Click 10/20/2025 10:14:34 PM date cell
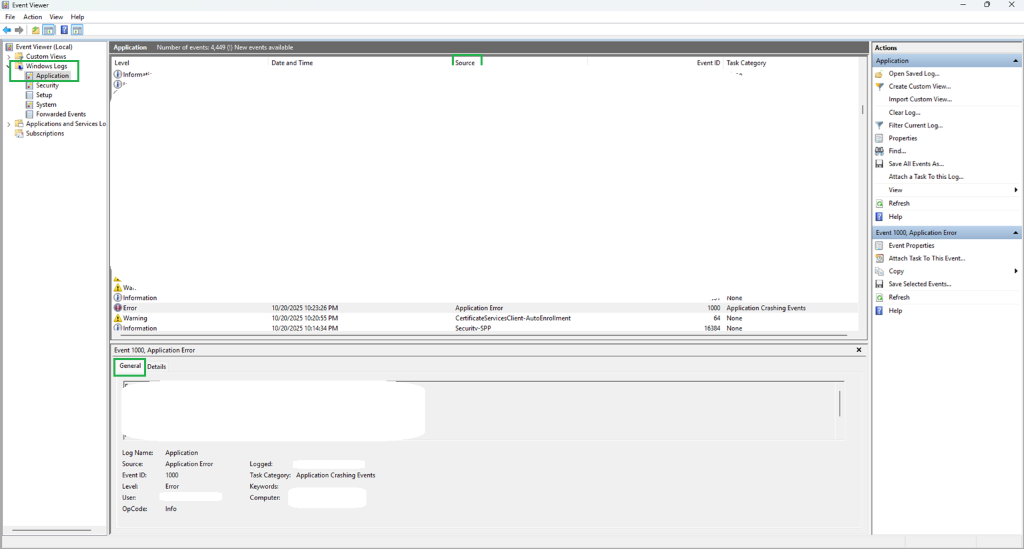 (305, 328)
